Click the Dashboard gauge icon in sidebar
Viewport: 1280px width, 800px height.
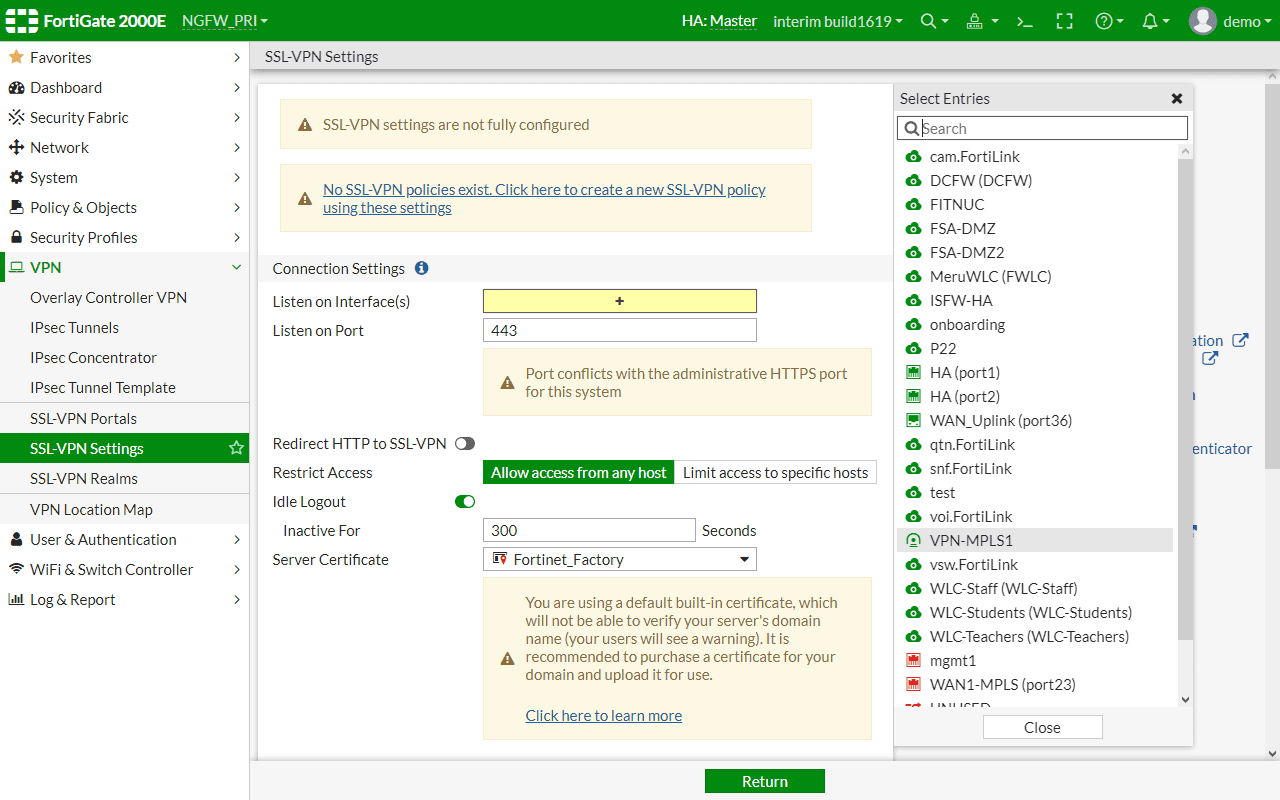16,87
